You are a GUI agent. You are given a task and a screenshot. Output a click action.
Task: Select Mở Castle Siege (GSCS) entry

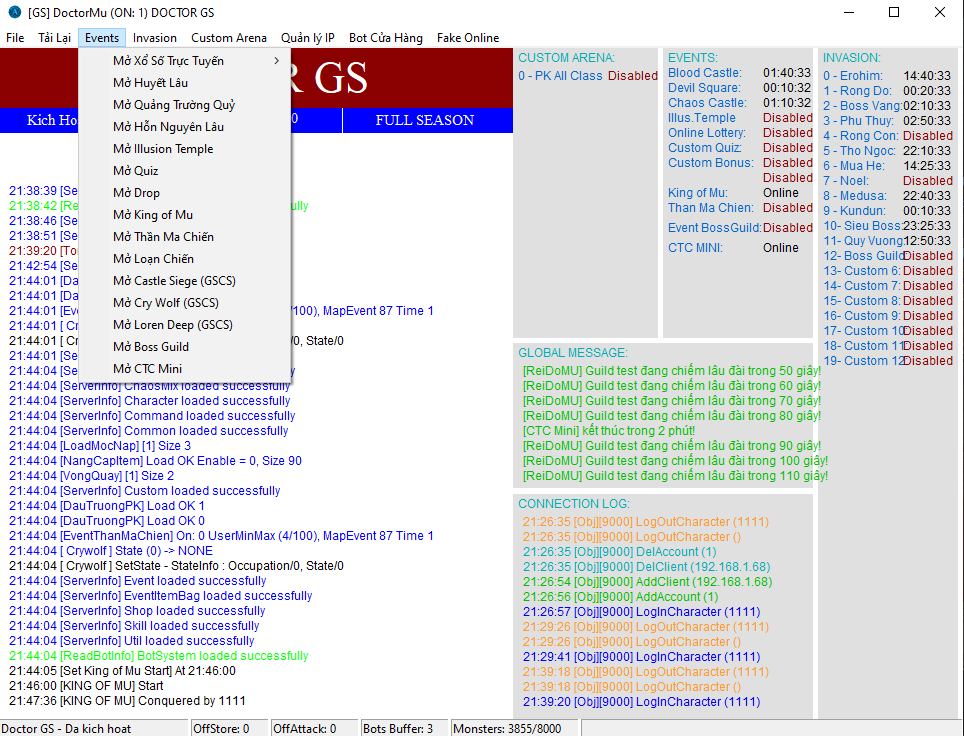pos(174,281)
